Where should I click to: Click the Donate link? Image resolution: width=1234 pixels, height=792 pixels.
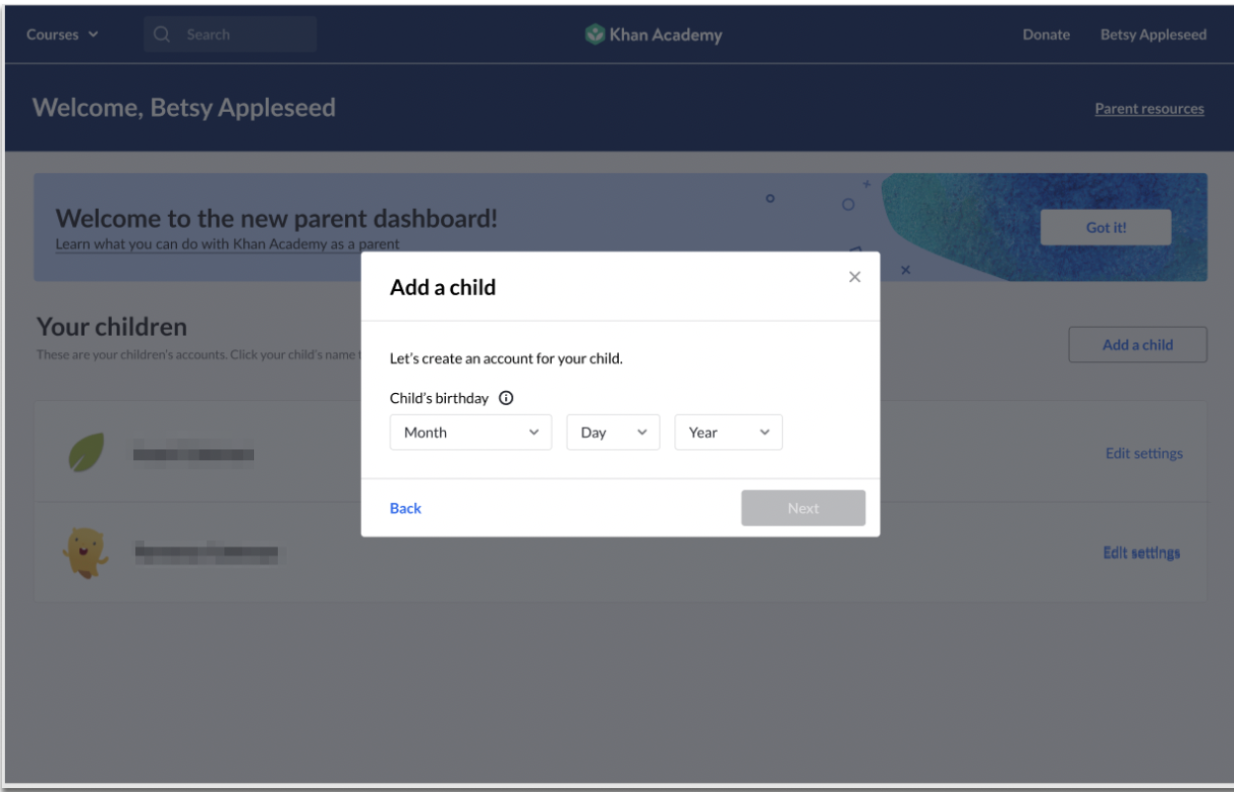click(x=1046, y=35)
